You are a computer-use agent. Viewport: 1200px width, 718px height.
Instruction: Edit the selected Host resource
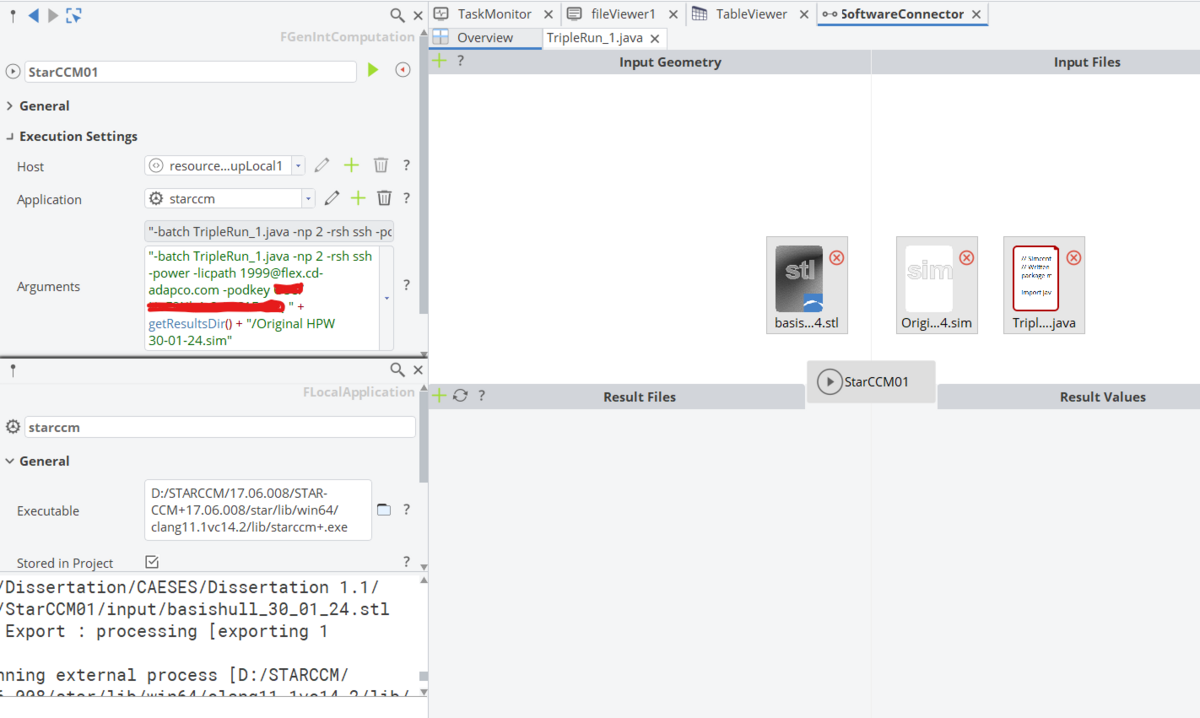[322, 165]
